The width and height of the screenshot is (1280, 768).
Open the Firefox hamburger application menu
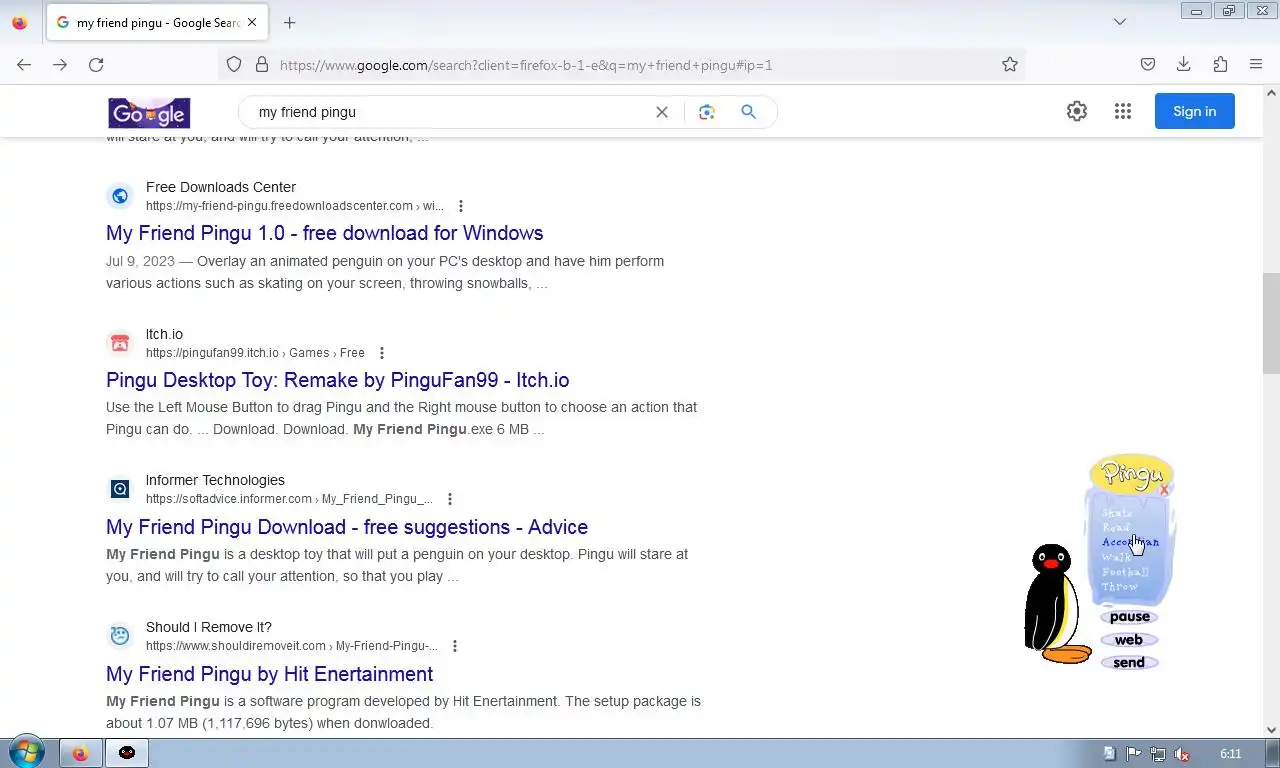coord(1256,65)
